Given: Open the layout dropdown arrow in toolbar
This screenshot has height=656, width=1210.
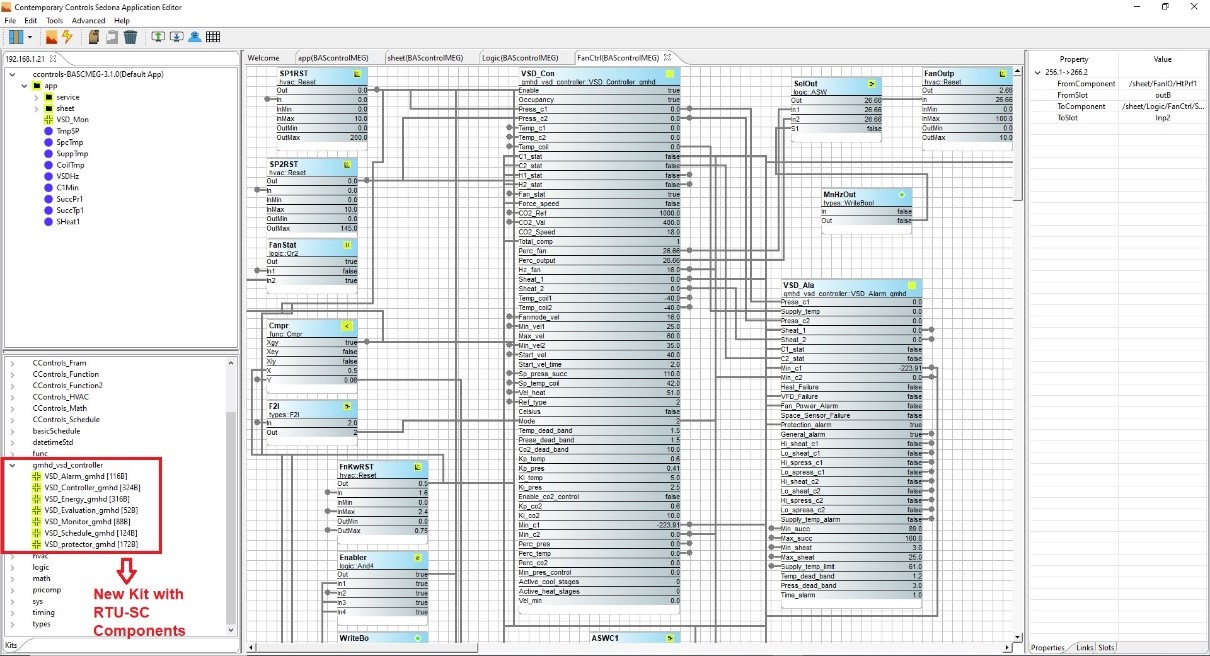Looking at the screenshot, I should pos(31,38).
